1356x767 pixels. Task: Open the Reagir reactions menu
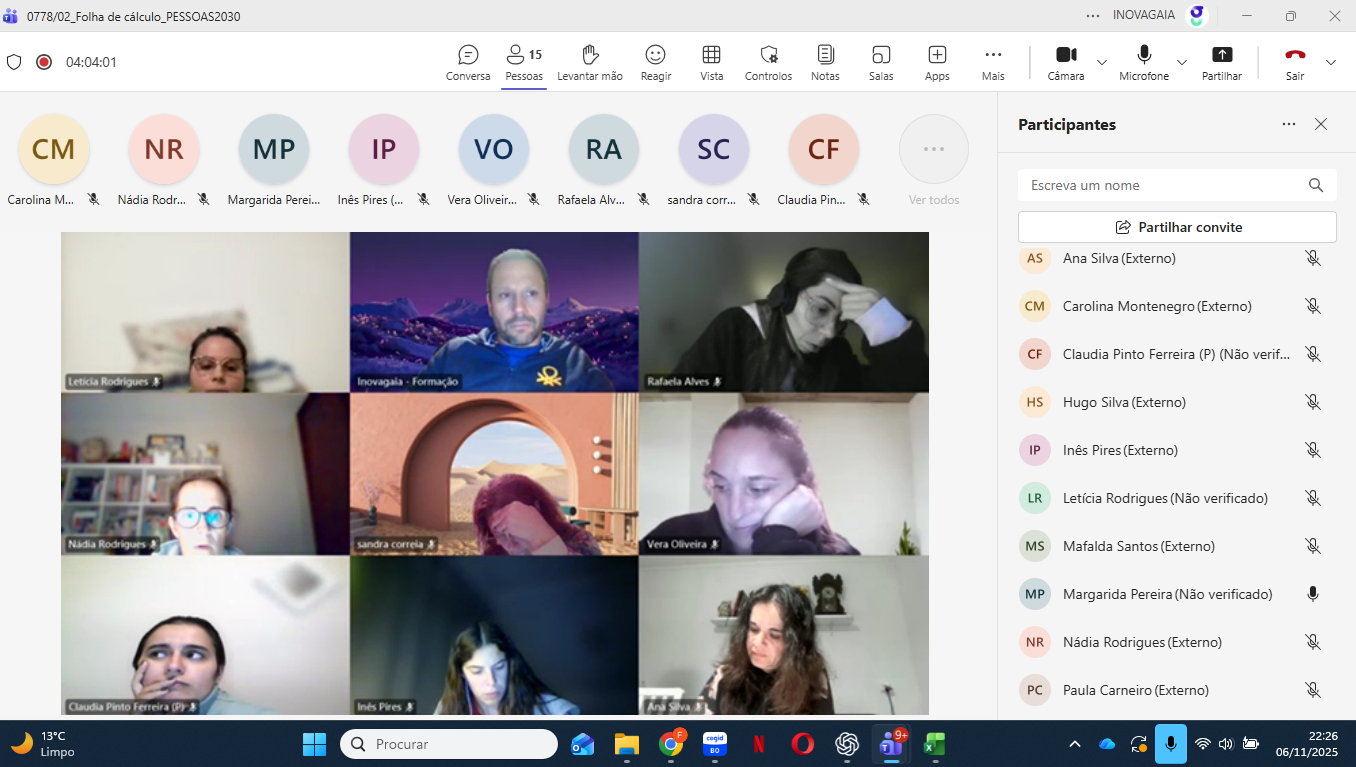click(656, 62)
